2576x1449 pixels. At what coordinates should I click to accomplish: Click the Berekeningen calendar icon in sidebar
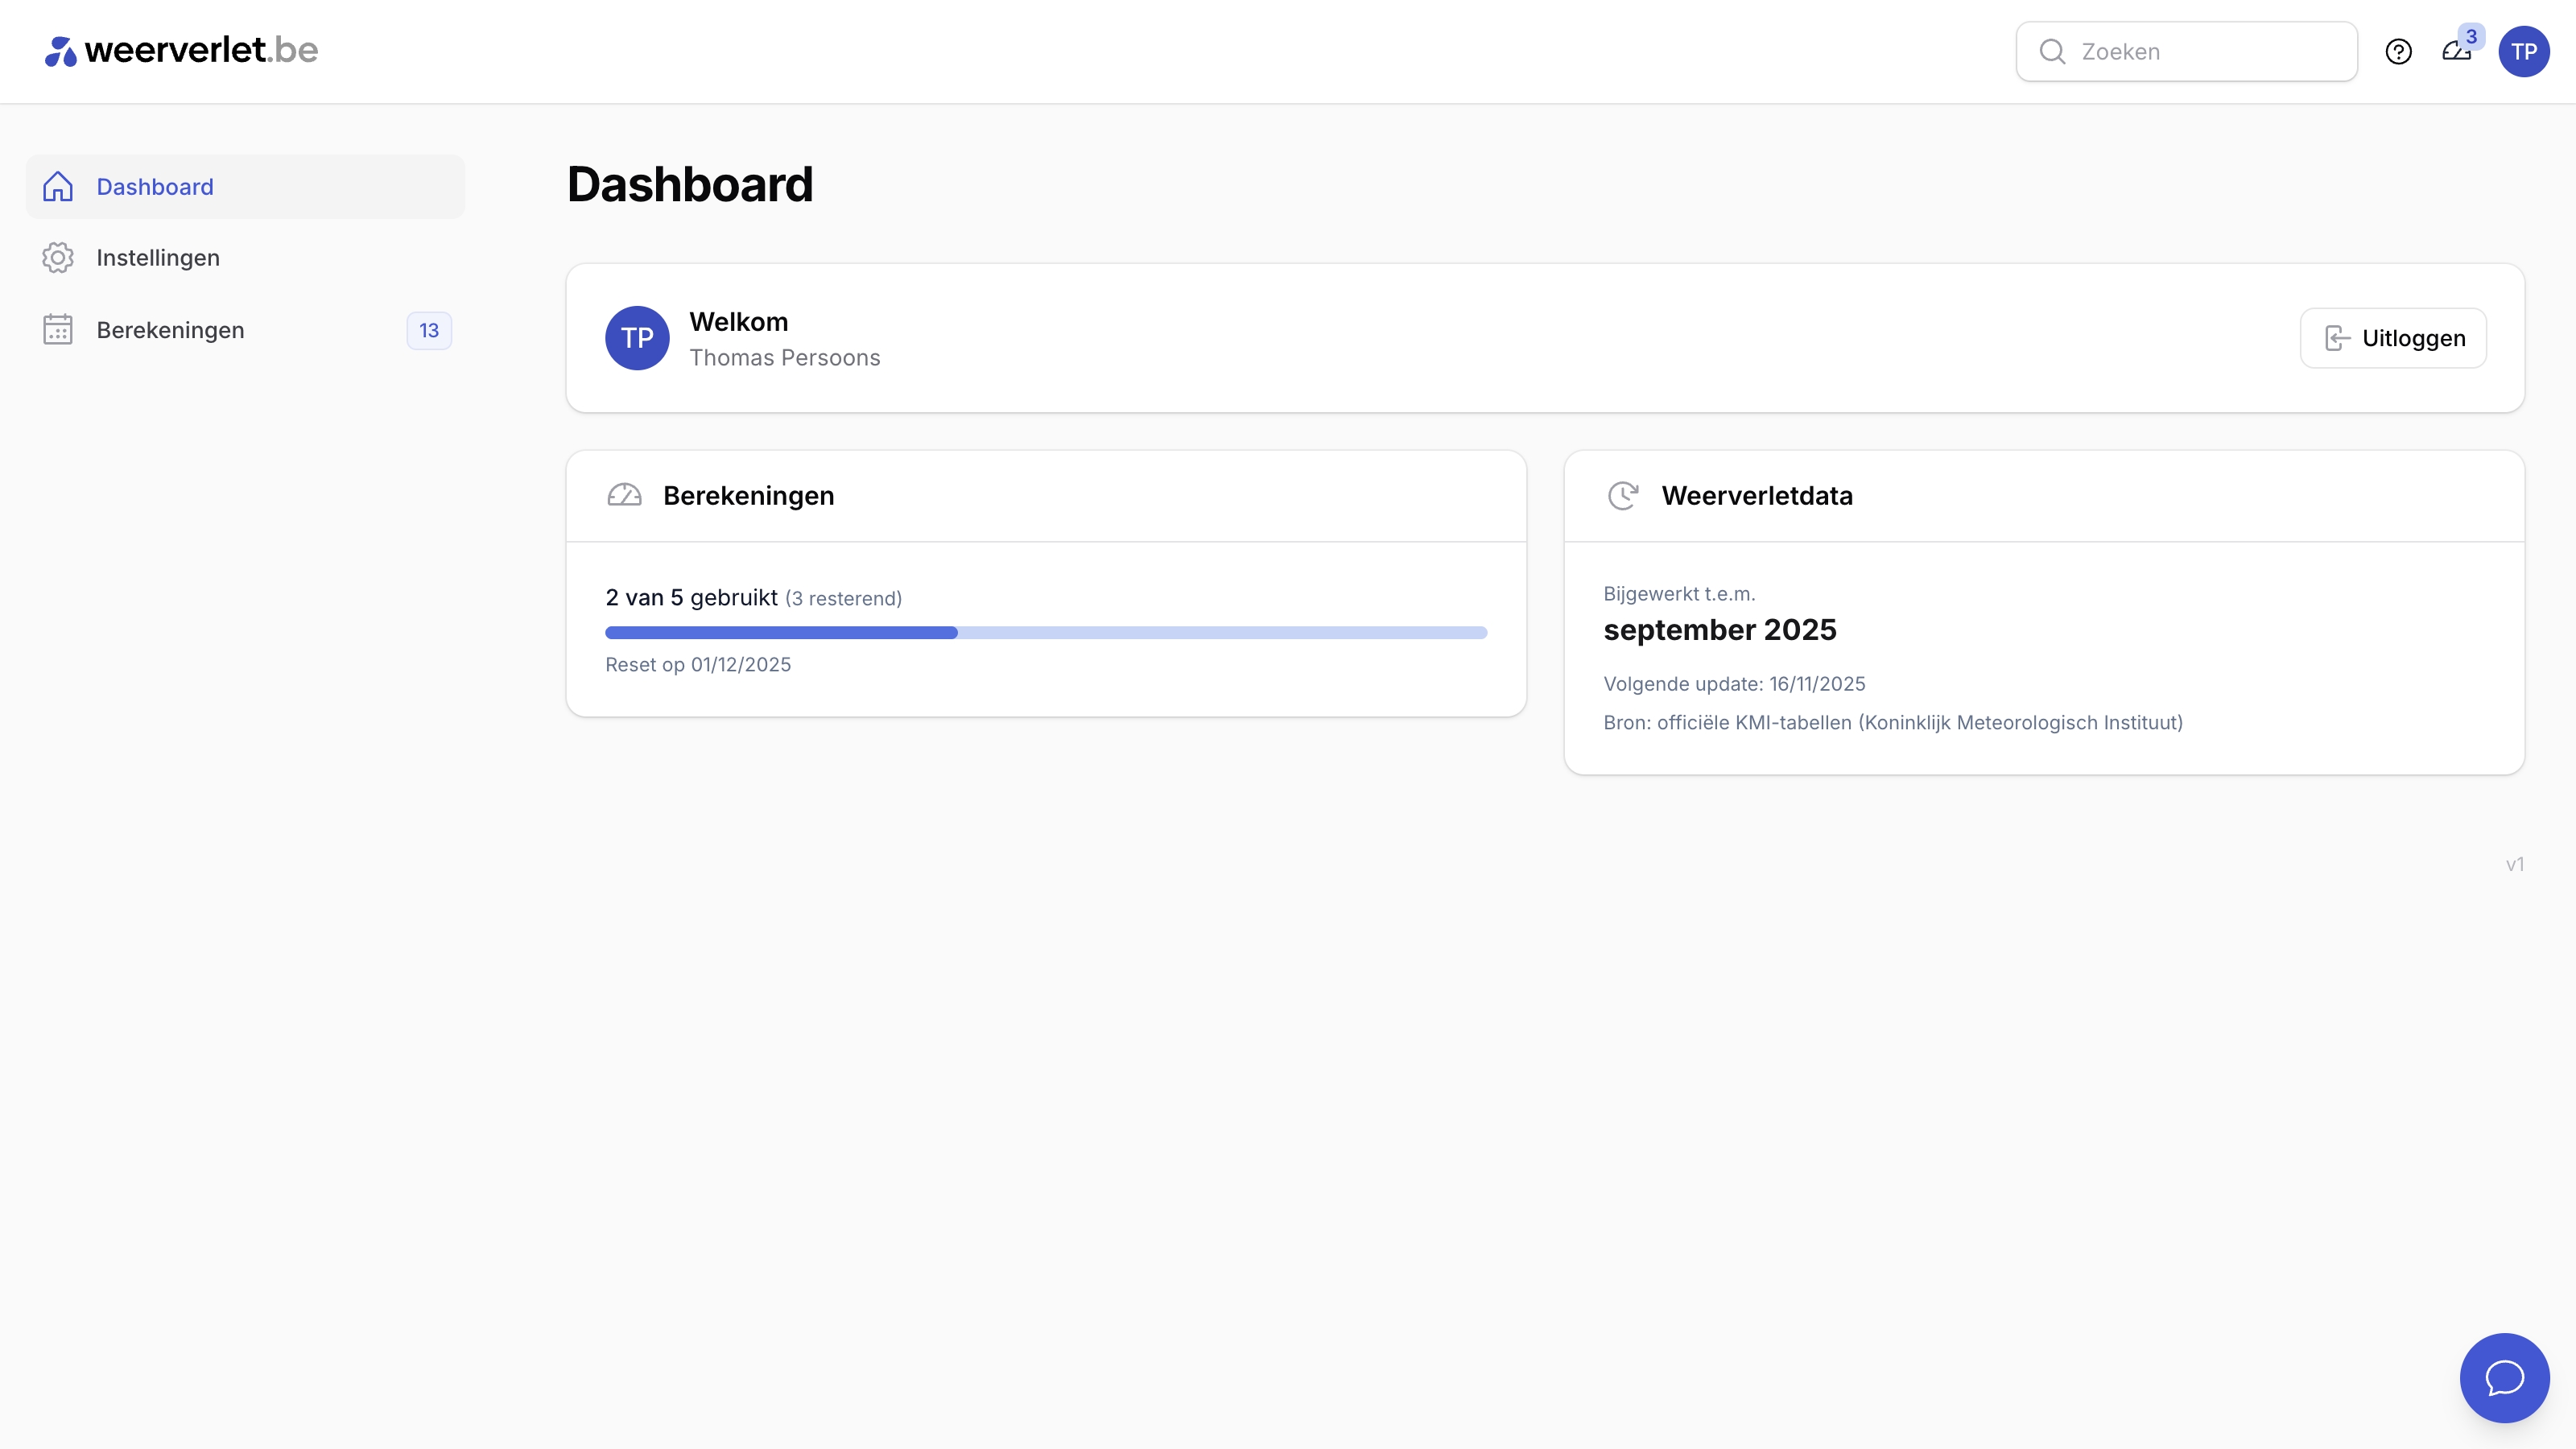(x=58, y=330)
